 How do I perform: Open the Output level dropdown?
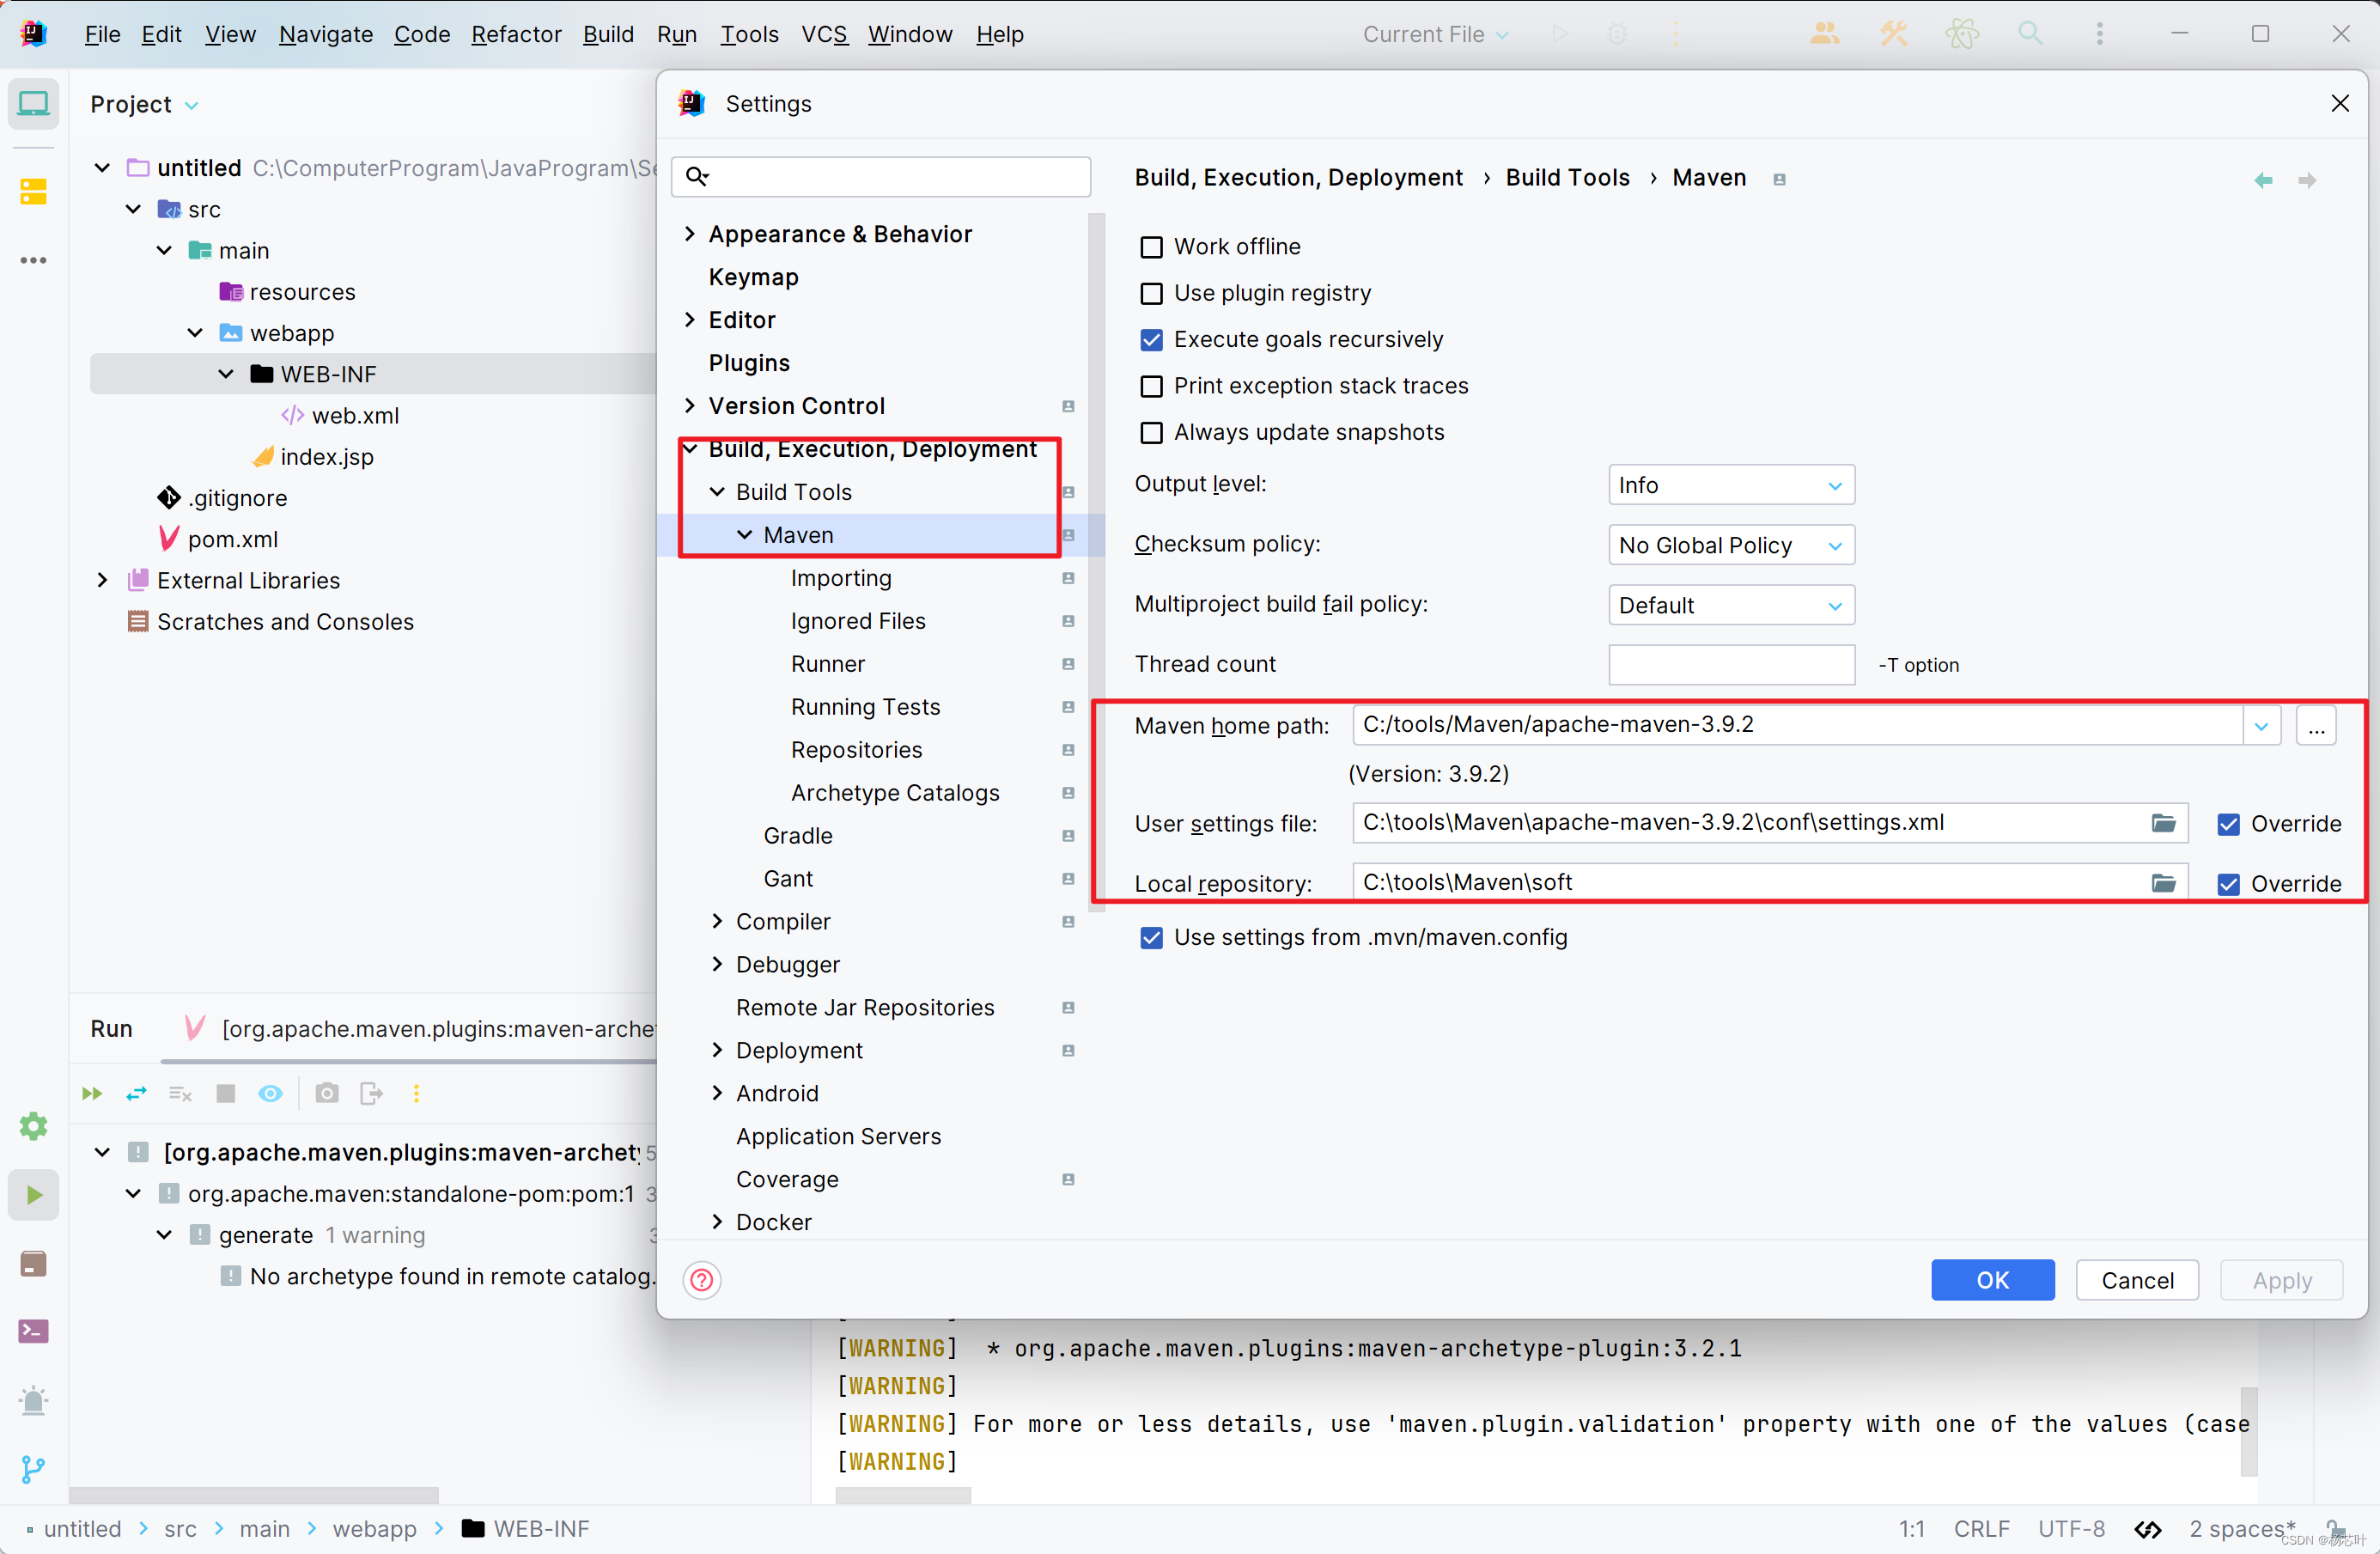tap(1731, 486)
